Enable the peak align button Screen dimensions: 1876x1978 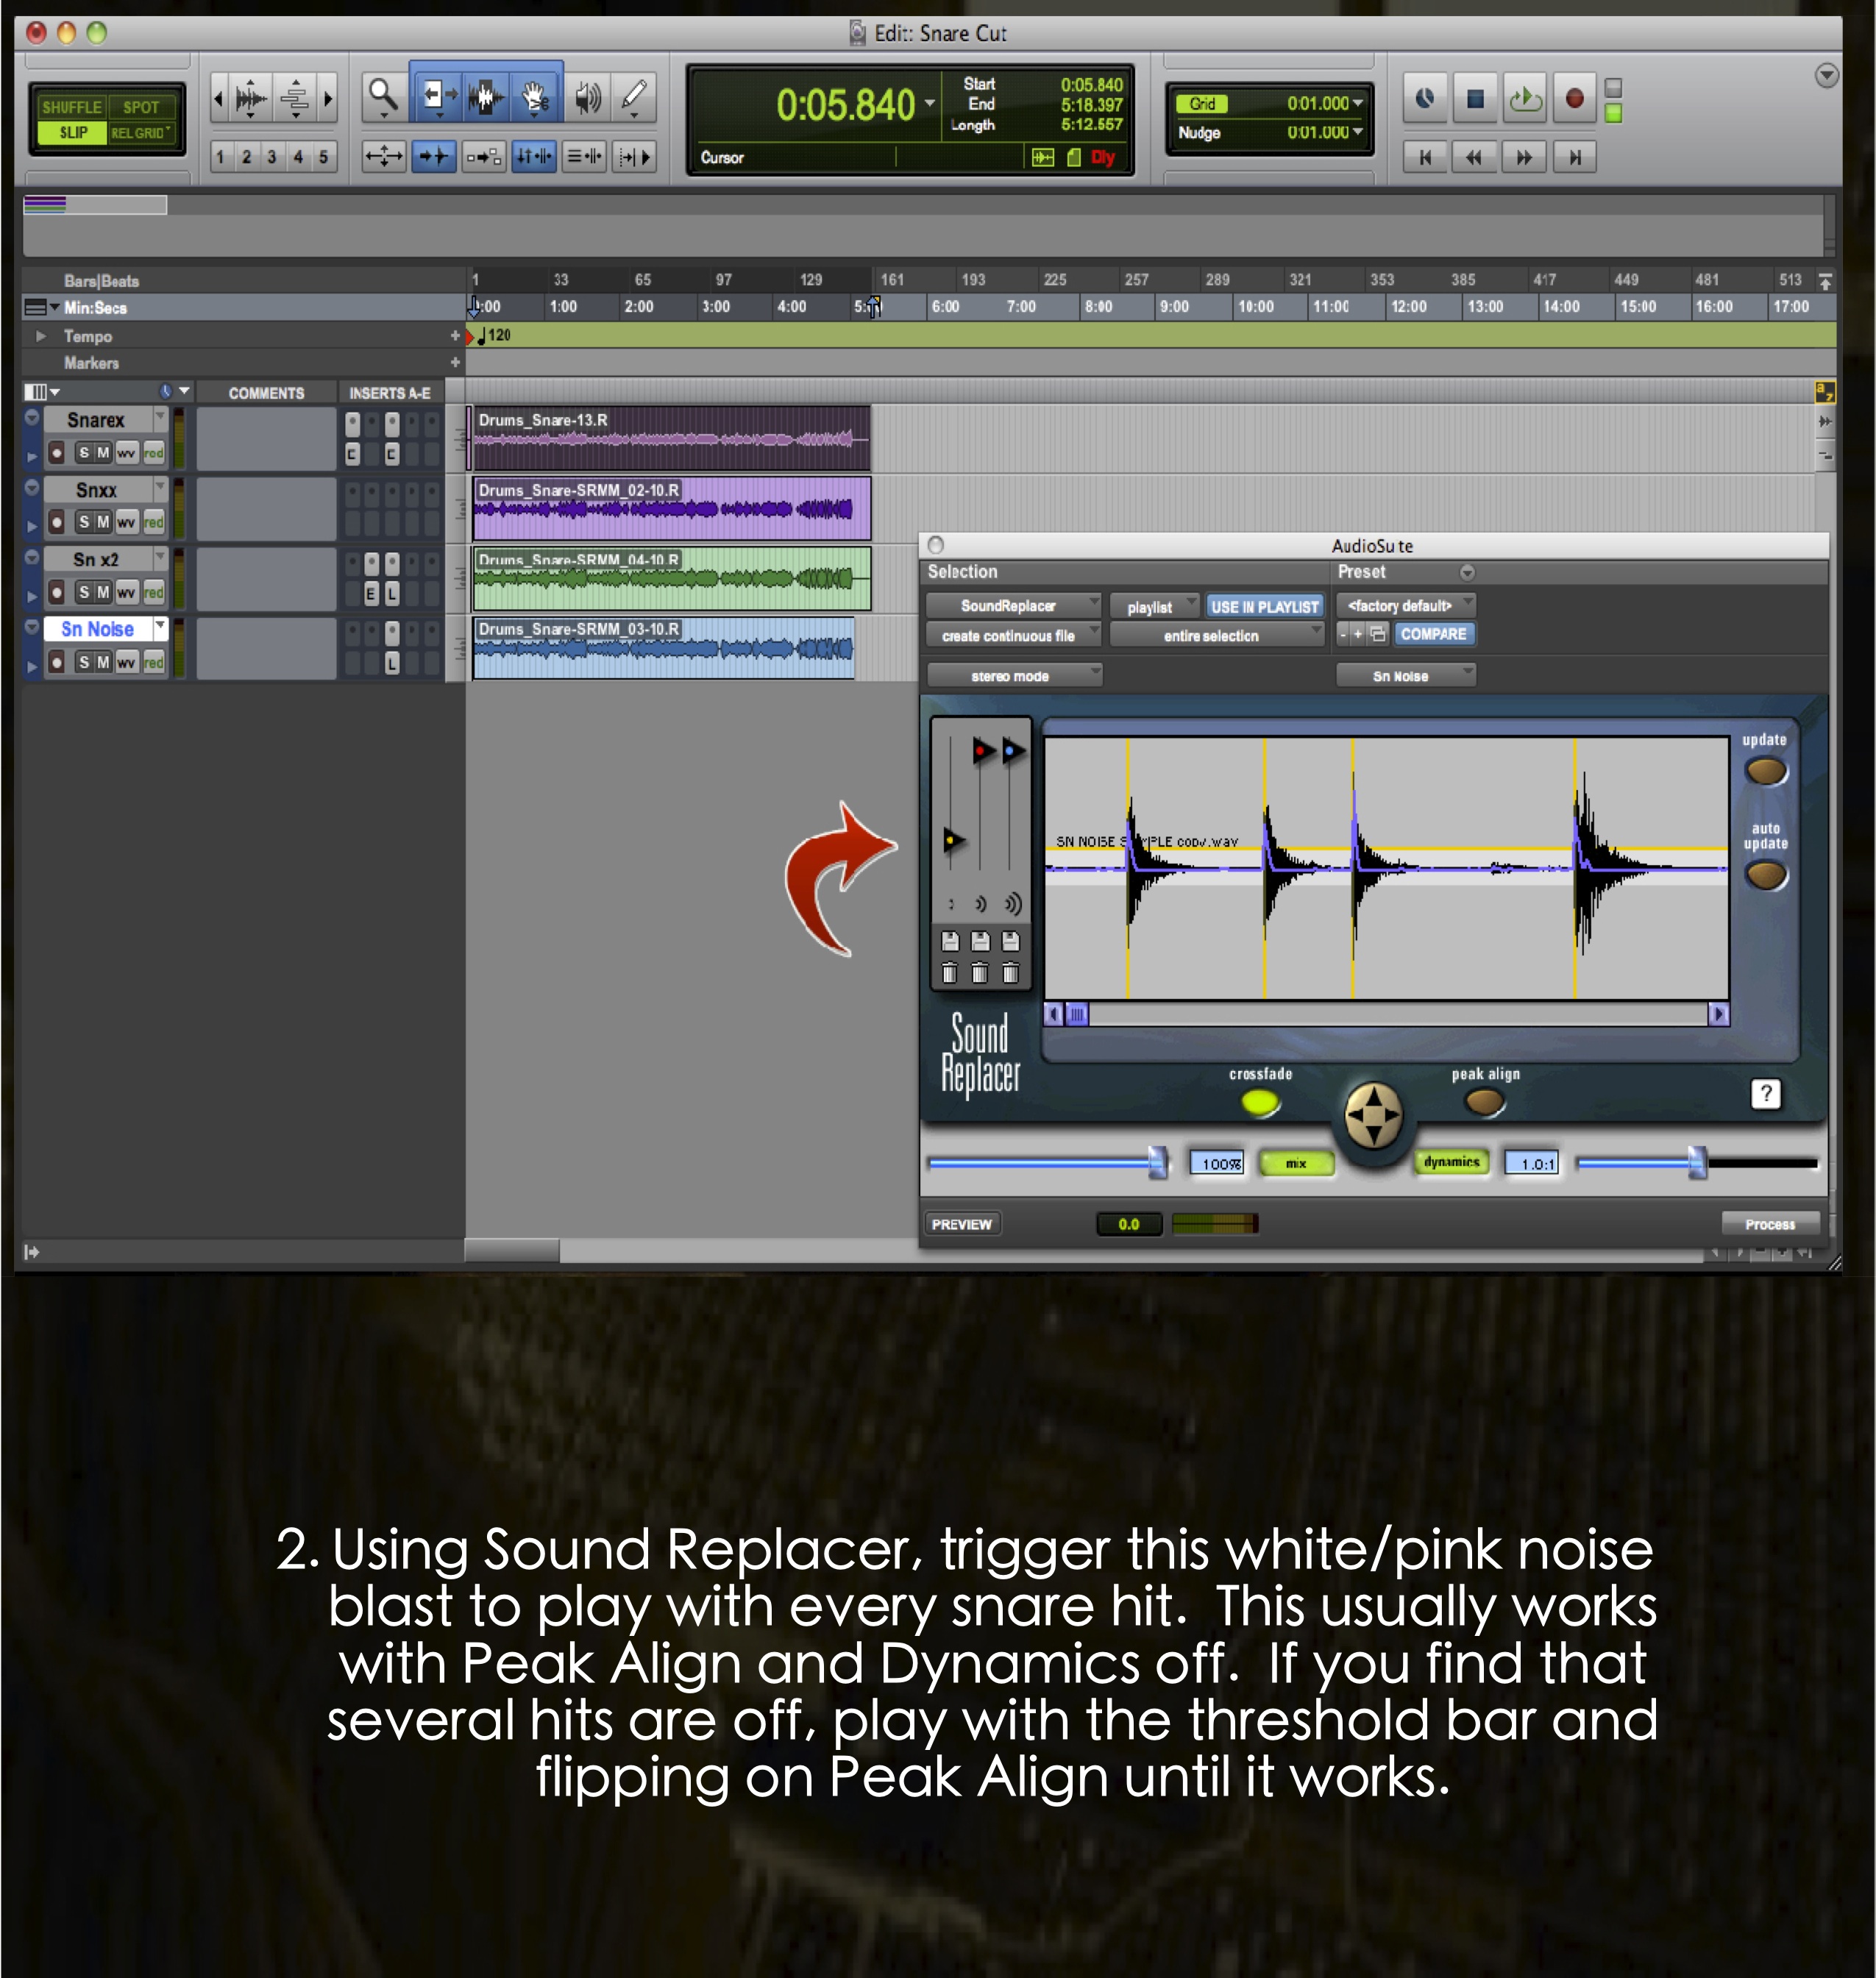(1484, 1102)
